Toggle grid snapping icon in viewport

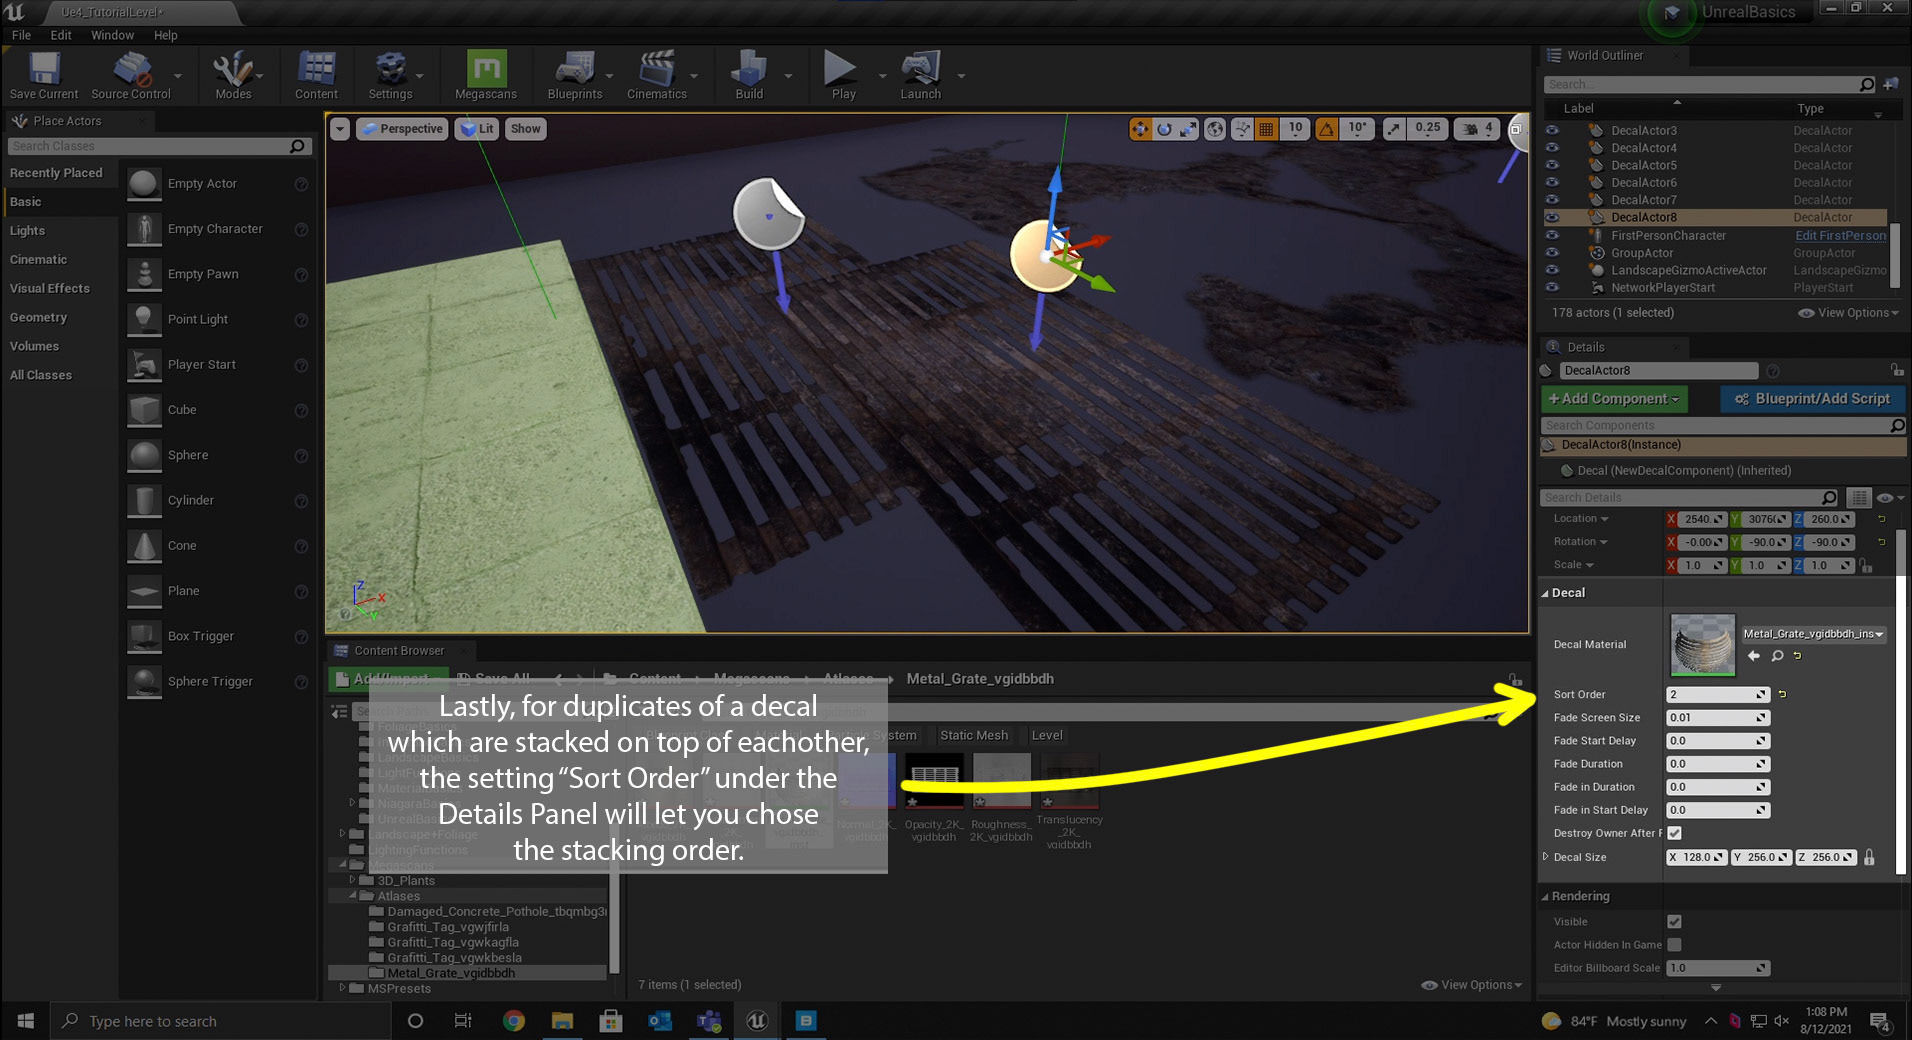pos(1266,129)
